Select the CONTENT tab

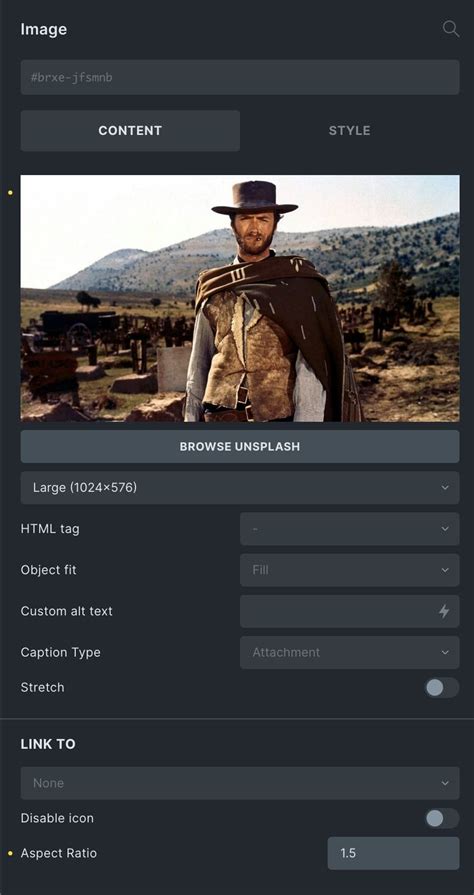point(130,131)
